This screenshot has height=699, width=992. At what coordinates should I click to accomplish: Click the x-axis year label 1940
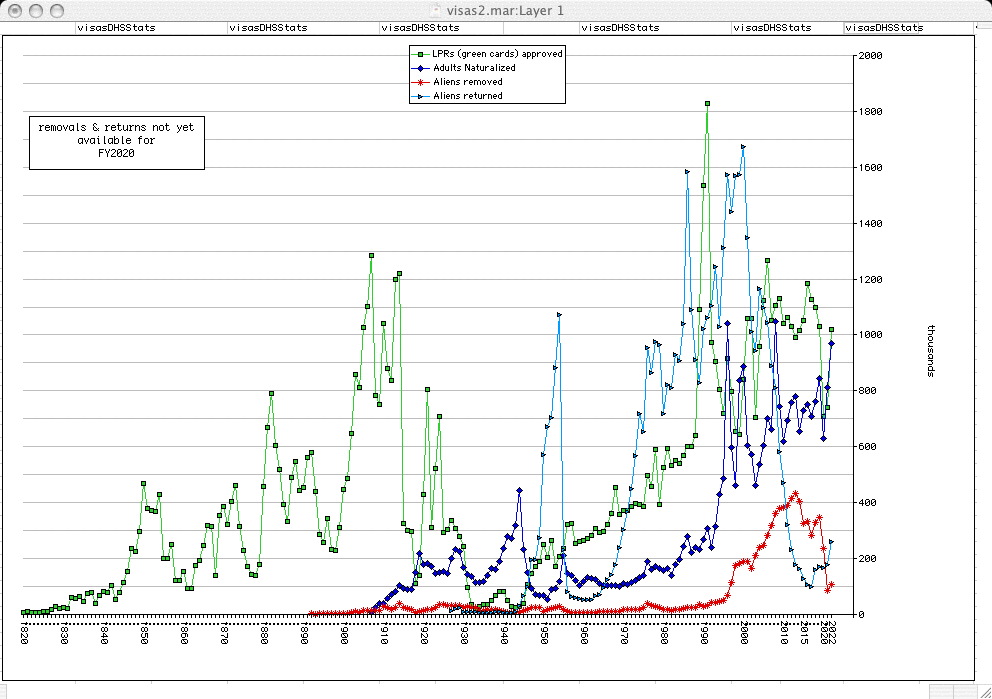(x=504, y=633)
